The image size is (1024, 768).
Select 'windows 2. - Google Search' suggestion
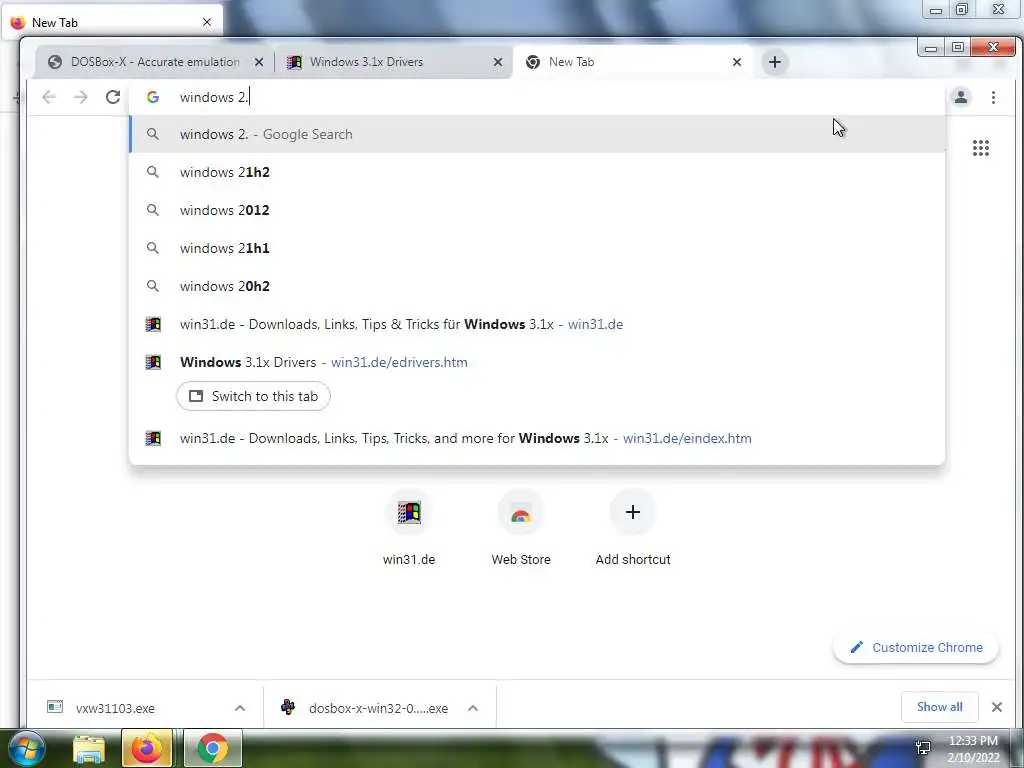537,134
